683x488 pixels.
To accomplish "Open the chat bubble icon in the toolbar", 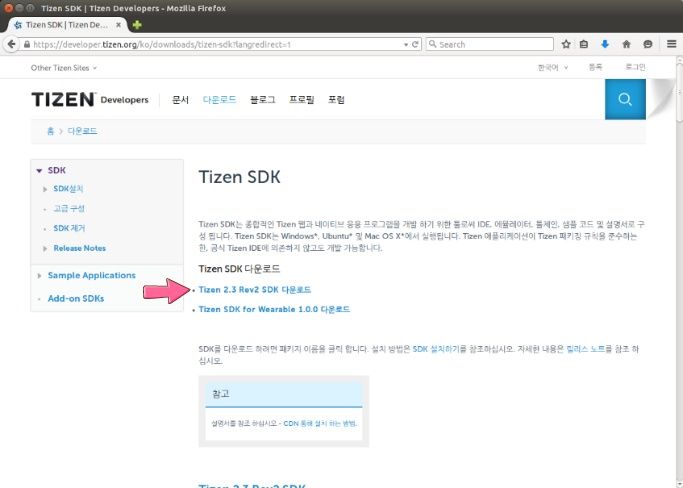I will [x=648, y=44].
